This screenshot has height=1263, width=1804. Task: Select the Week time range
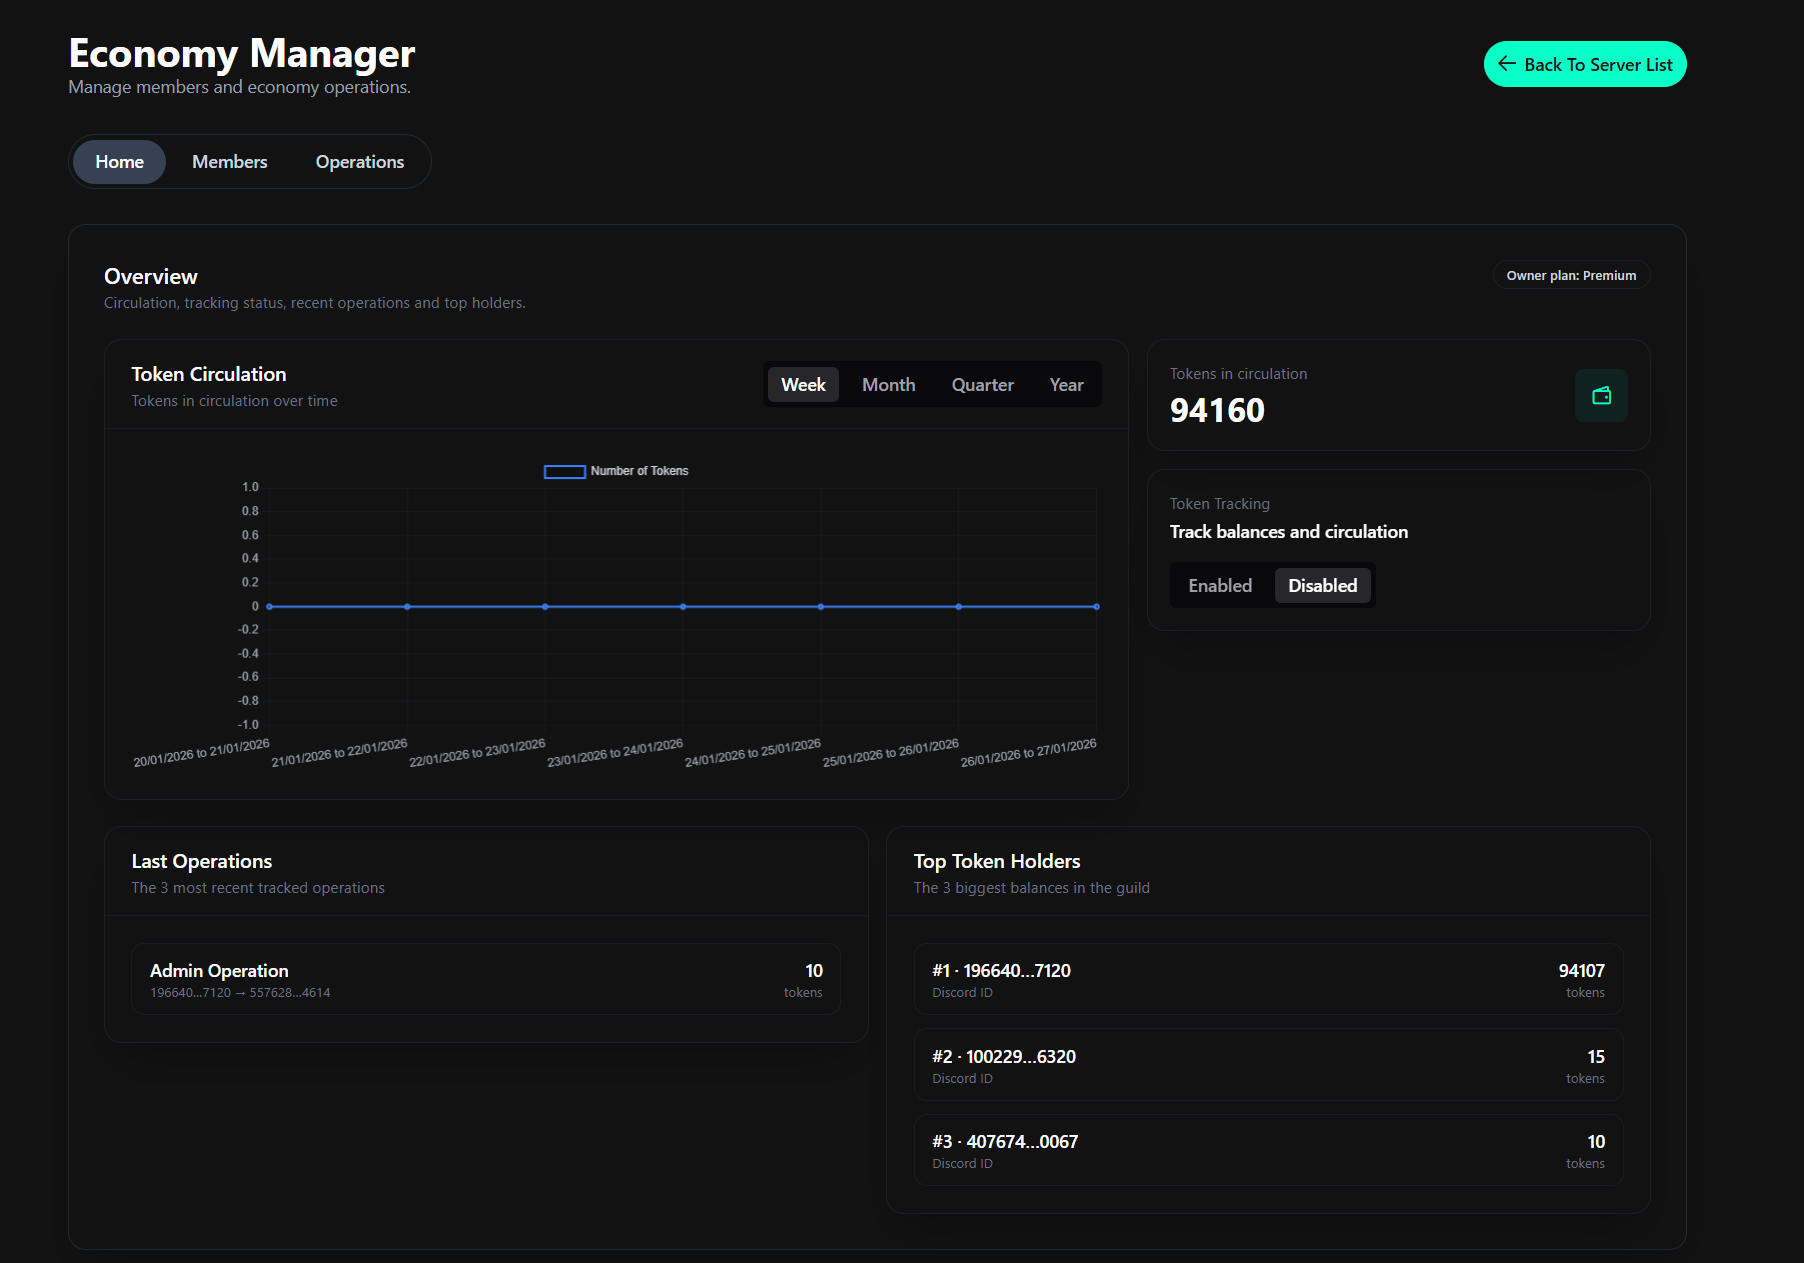tap(803, 384)
